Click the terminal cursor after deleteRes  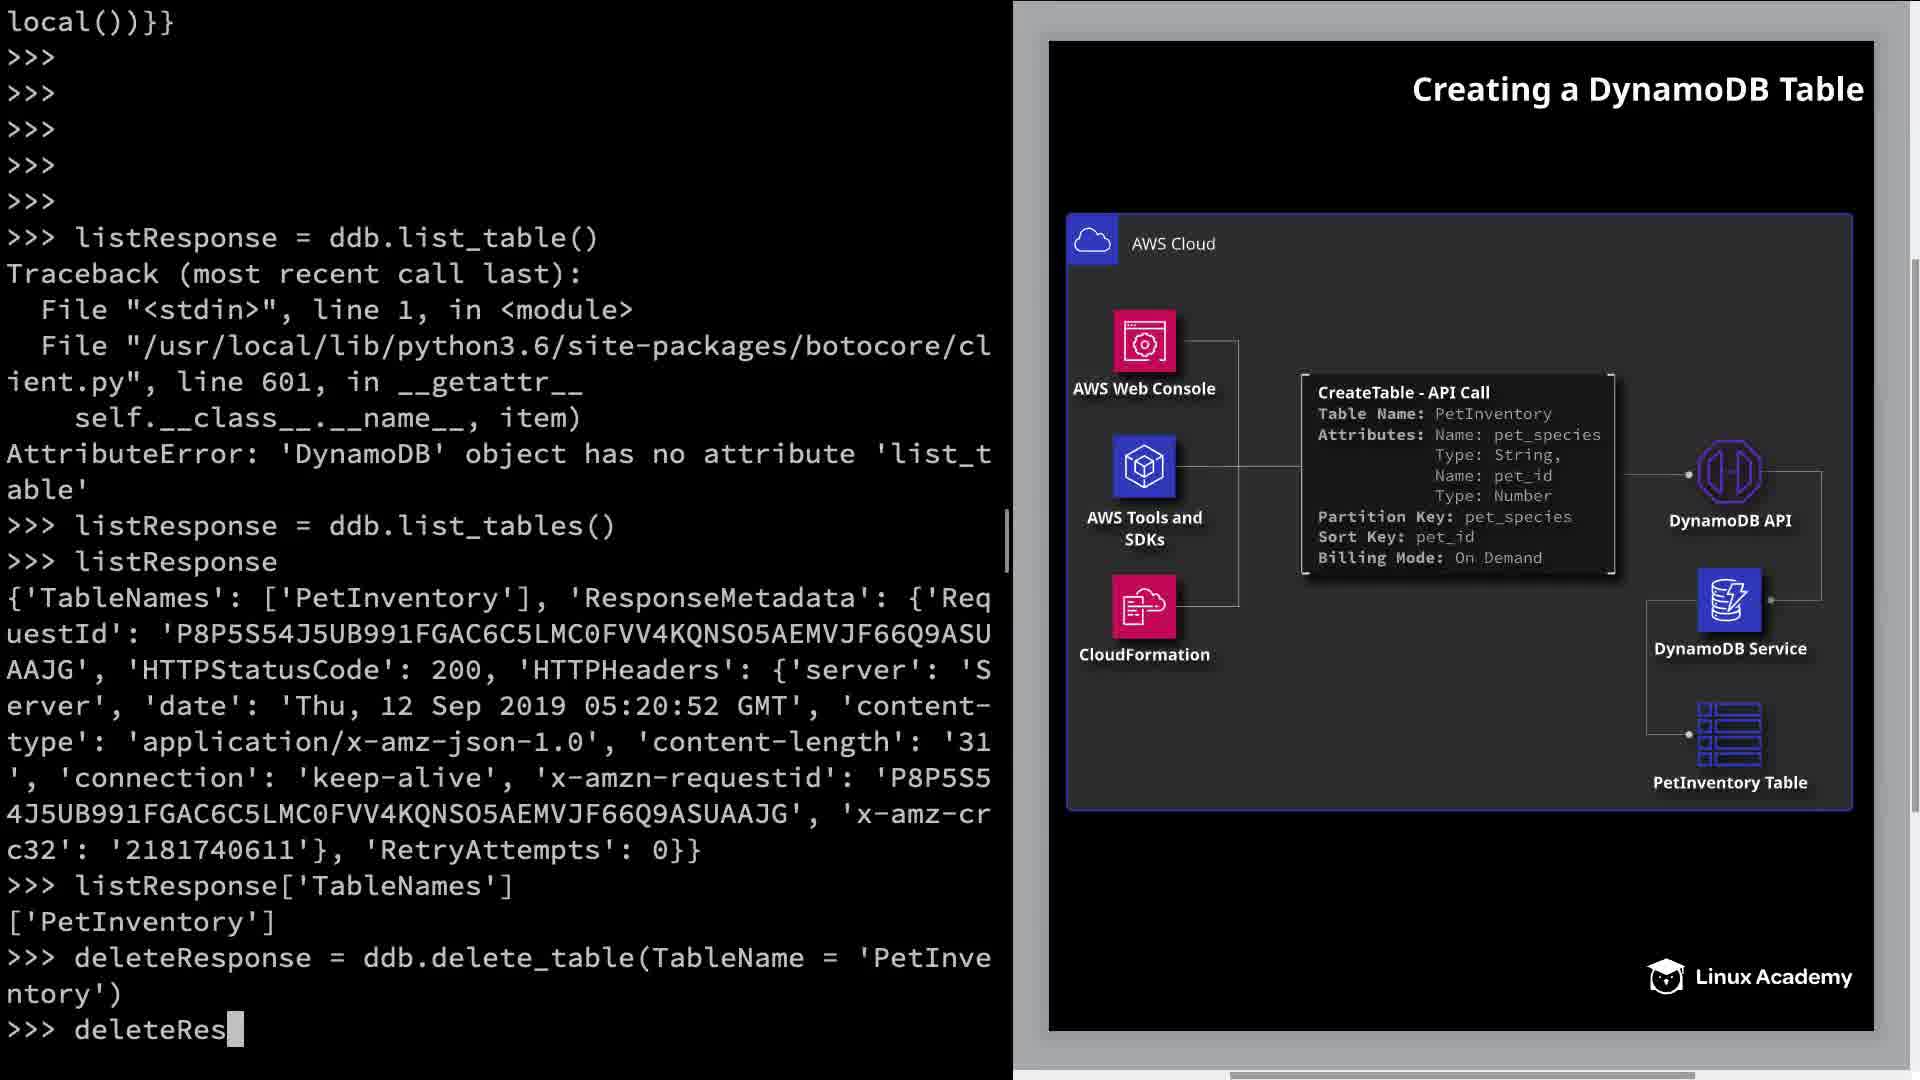[x=235, y=1029]
